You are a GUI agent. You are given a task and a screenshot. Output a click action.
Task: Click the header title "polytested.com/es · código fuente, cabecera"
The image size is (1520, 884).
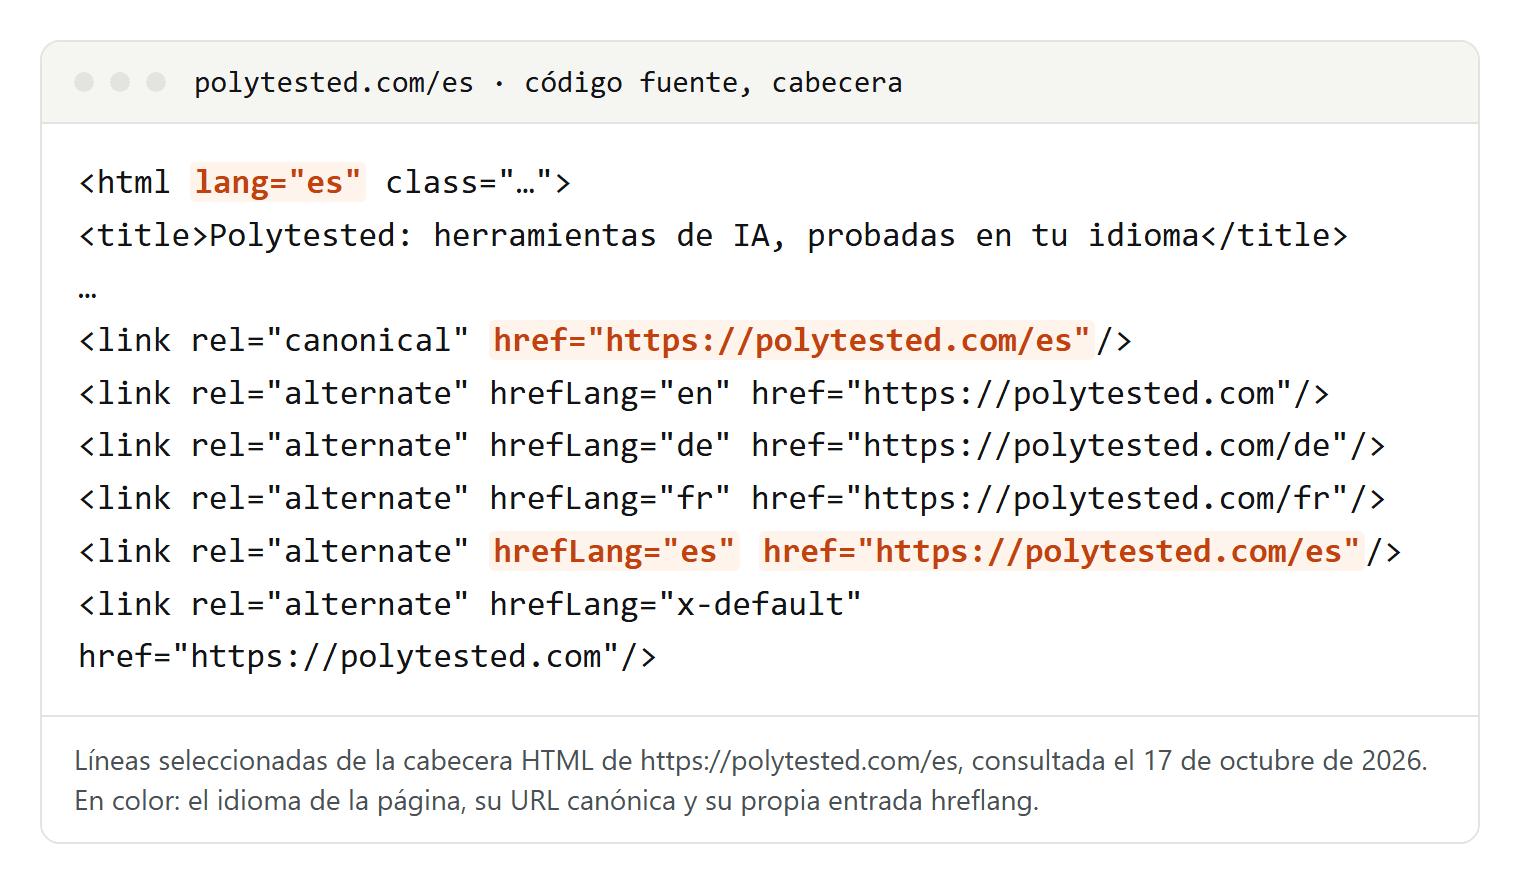[548, 82]
